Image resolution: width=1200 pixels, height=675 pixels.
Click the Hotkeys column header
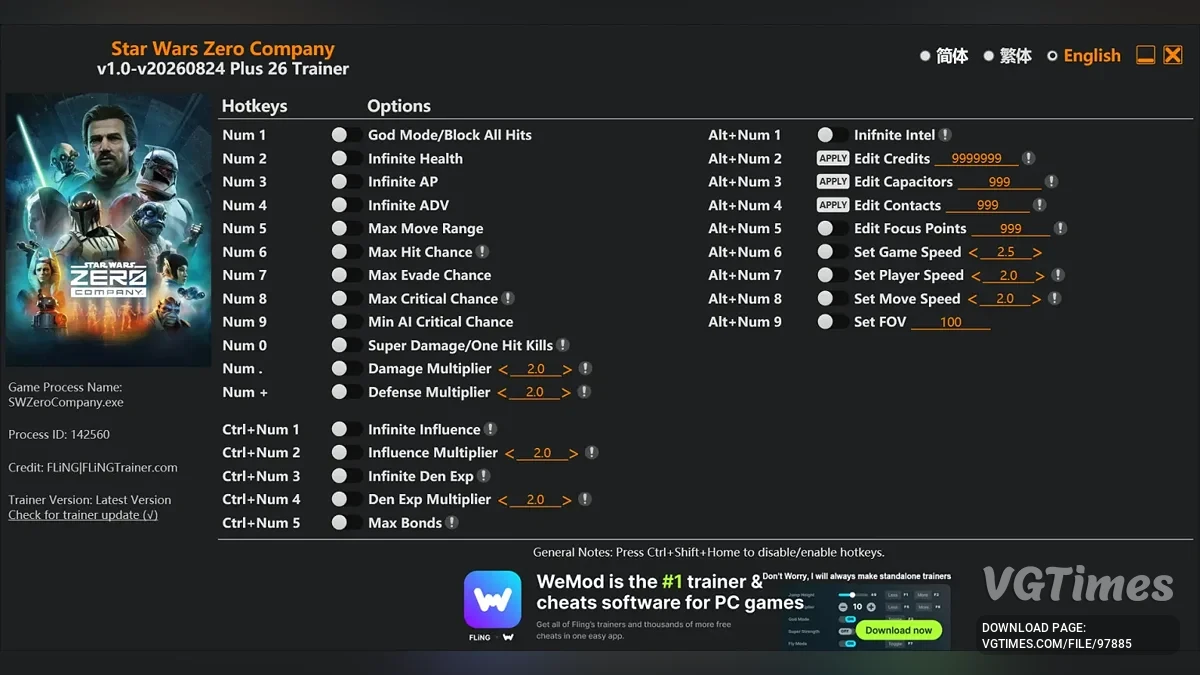click(x=254, y=106)
